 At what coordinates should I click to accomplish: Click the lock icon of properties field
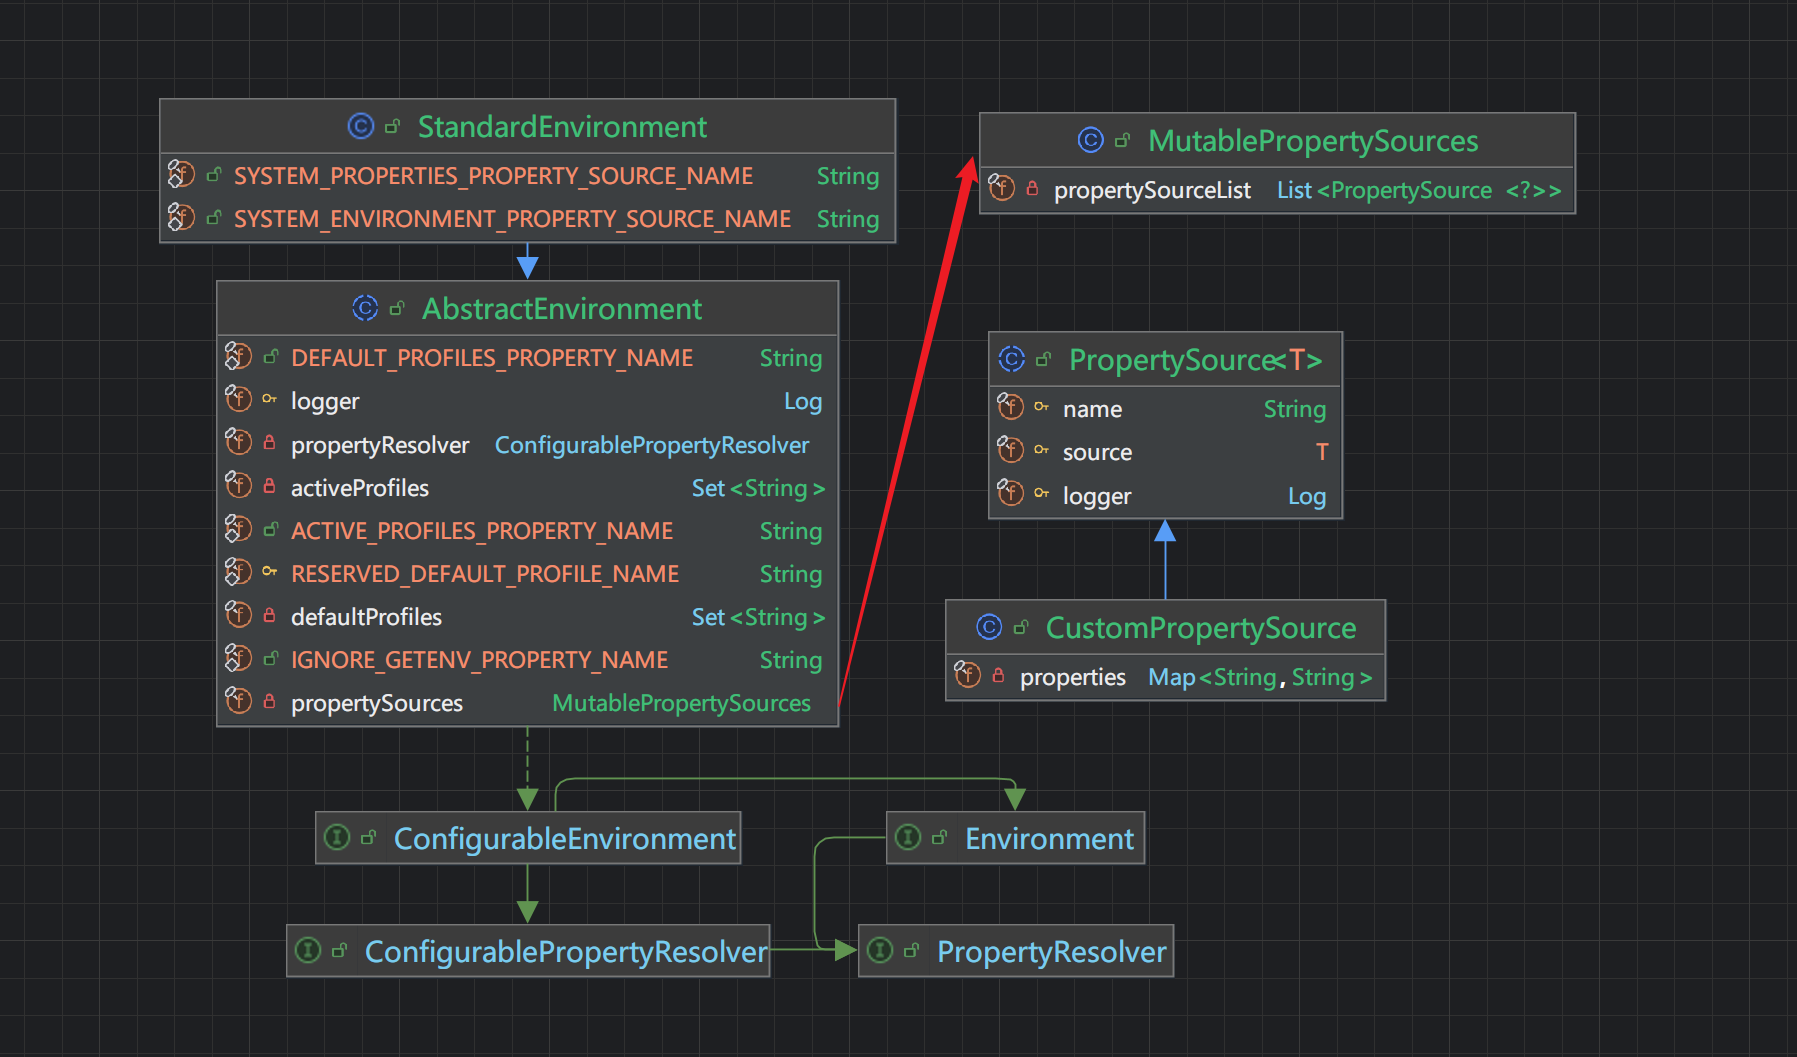point(998,675)
